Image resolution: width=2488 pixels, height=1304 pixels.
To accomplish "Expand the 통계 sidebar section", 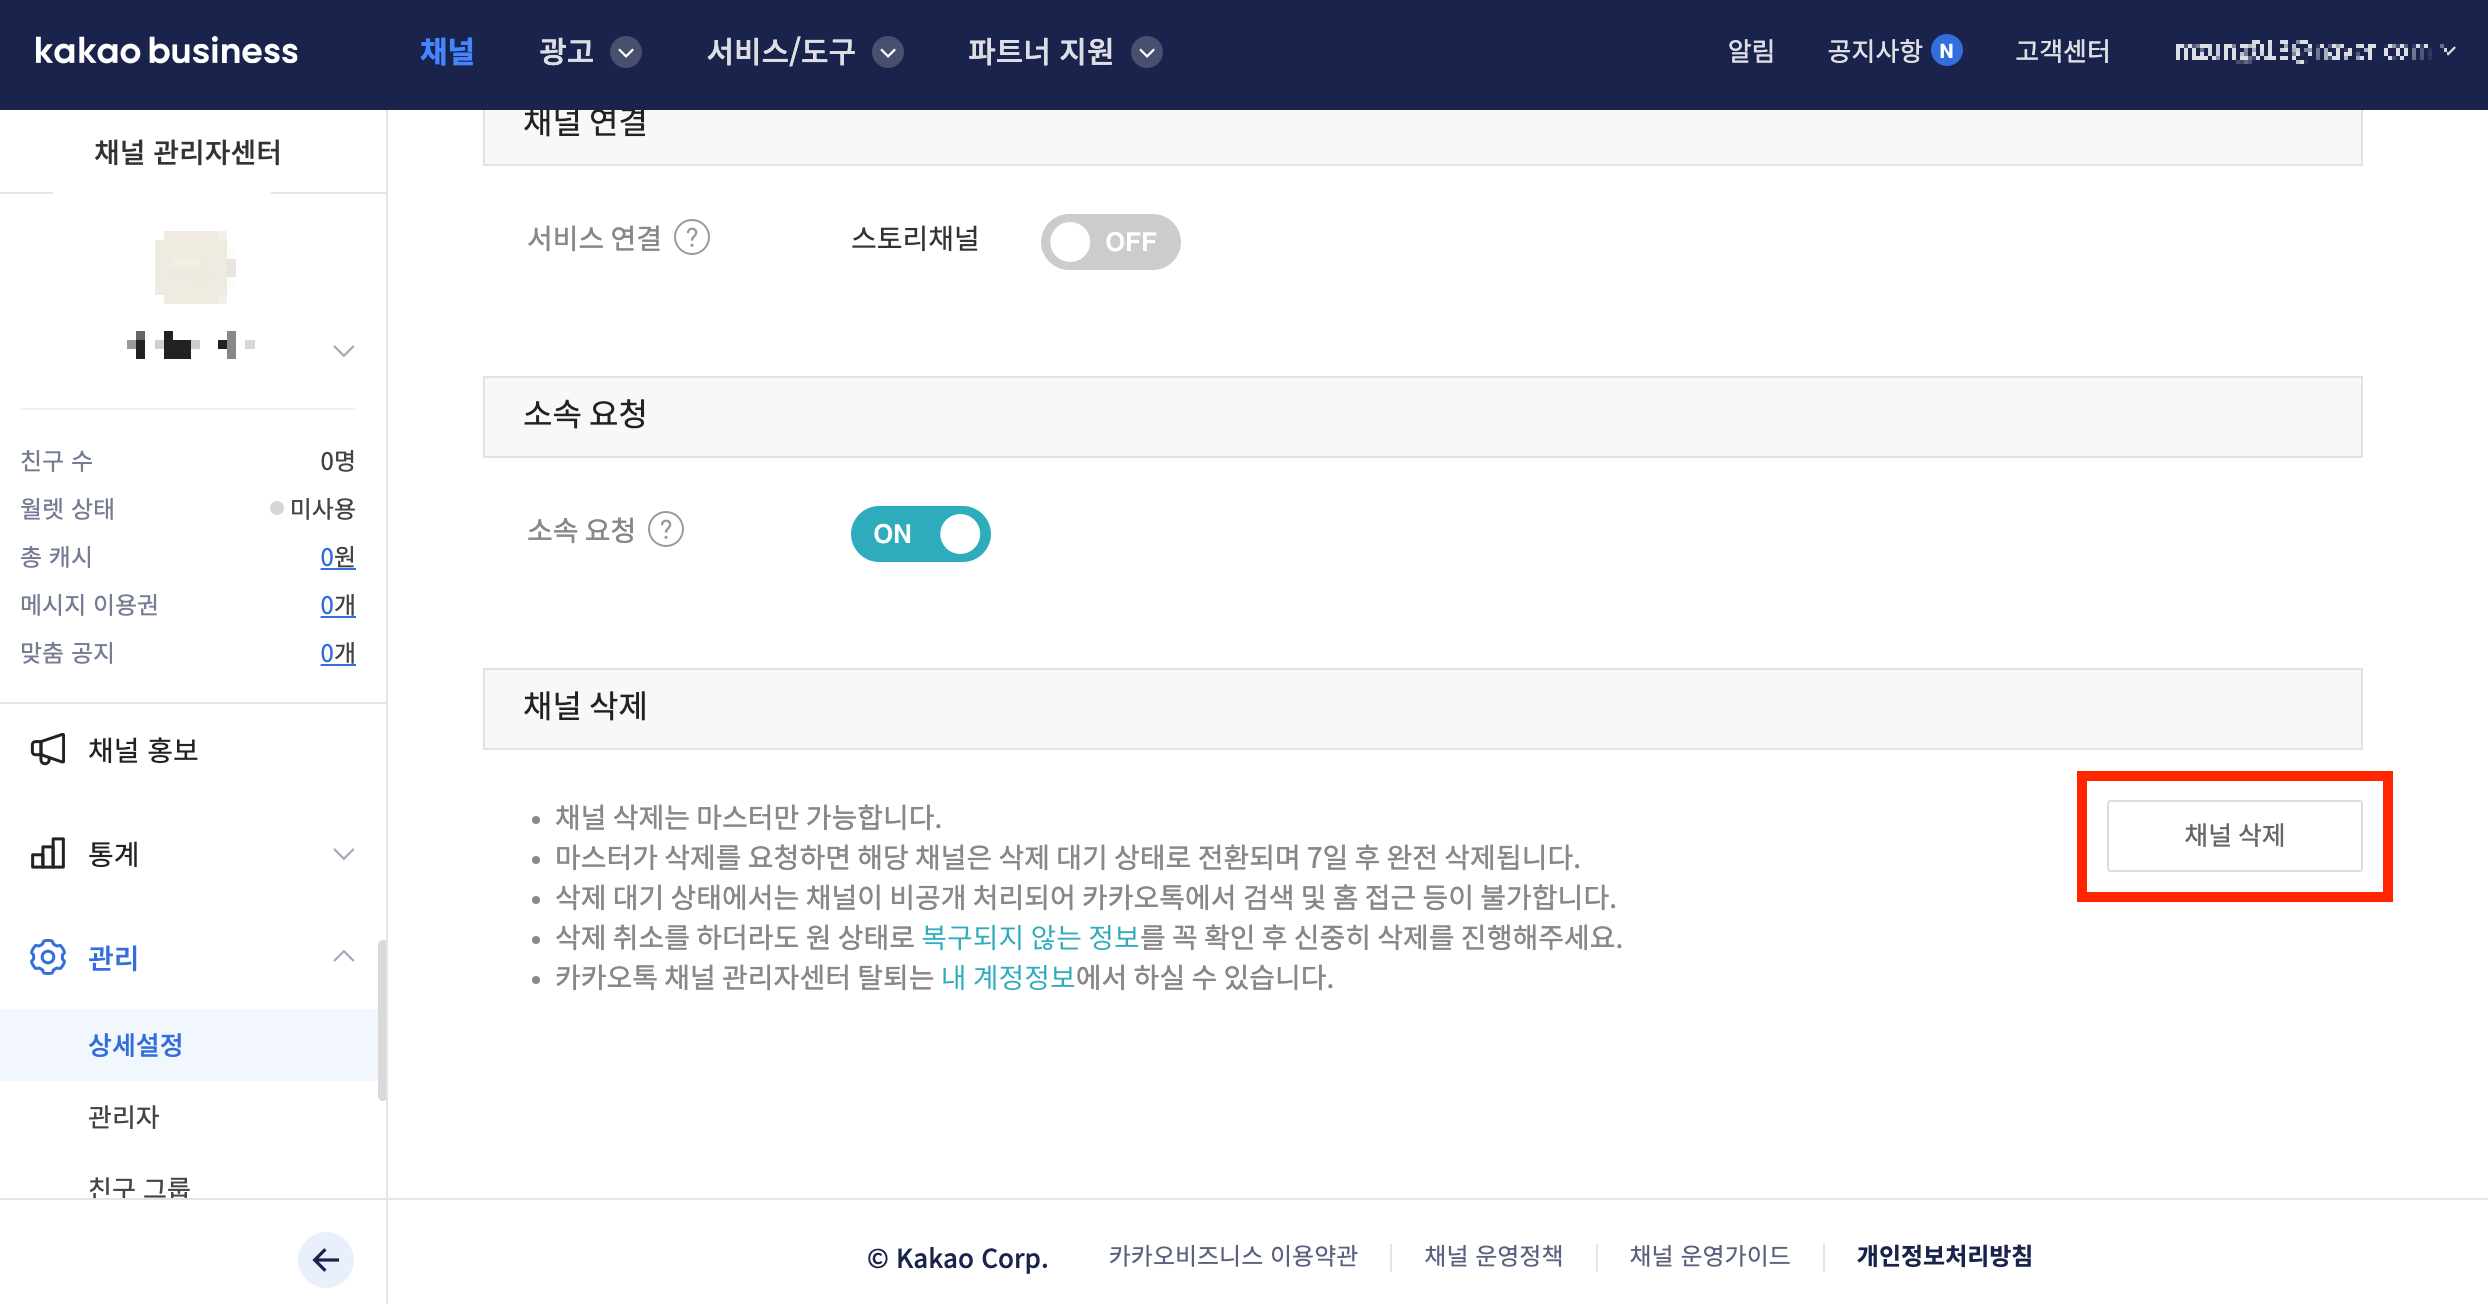I will pos(343,854).
